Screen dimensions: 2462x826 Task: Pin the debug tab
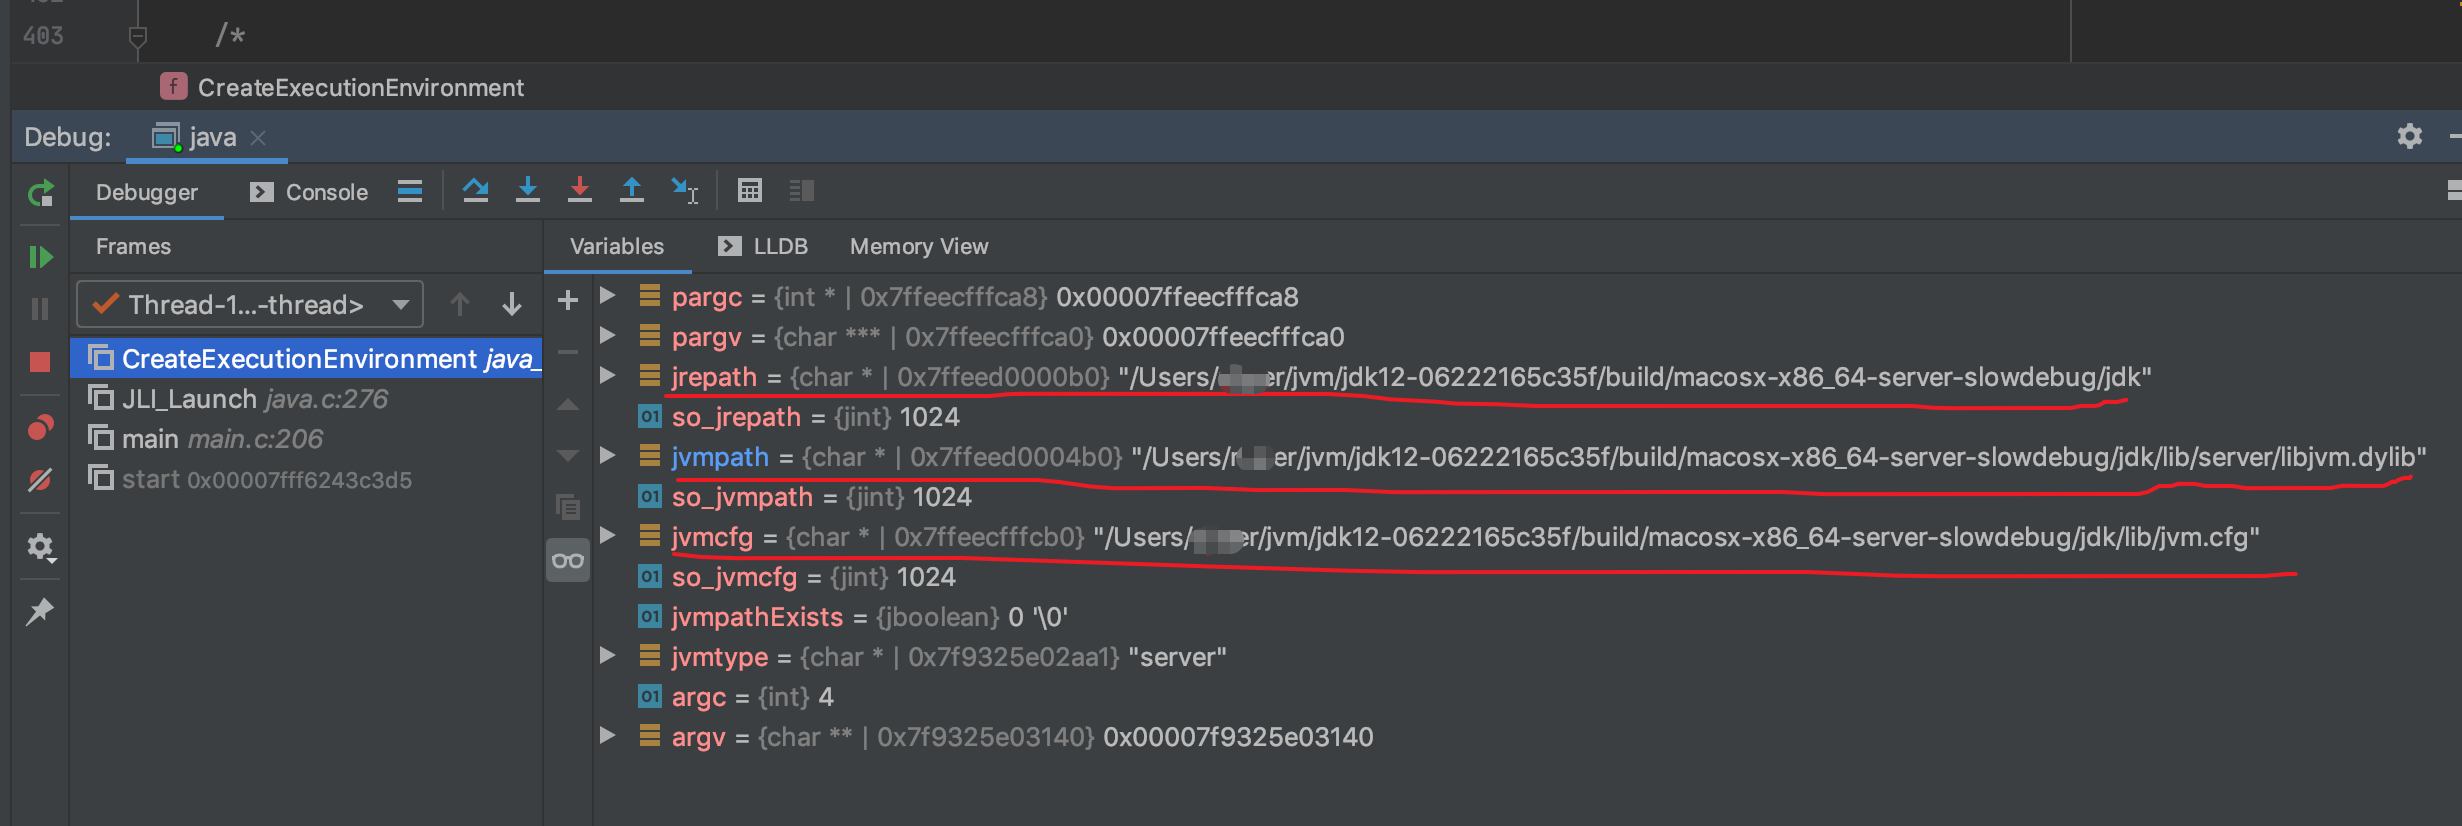pos(40,611)
